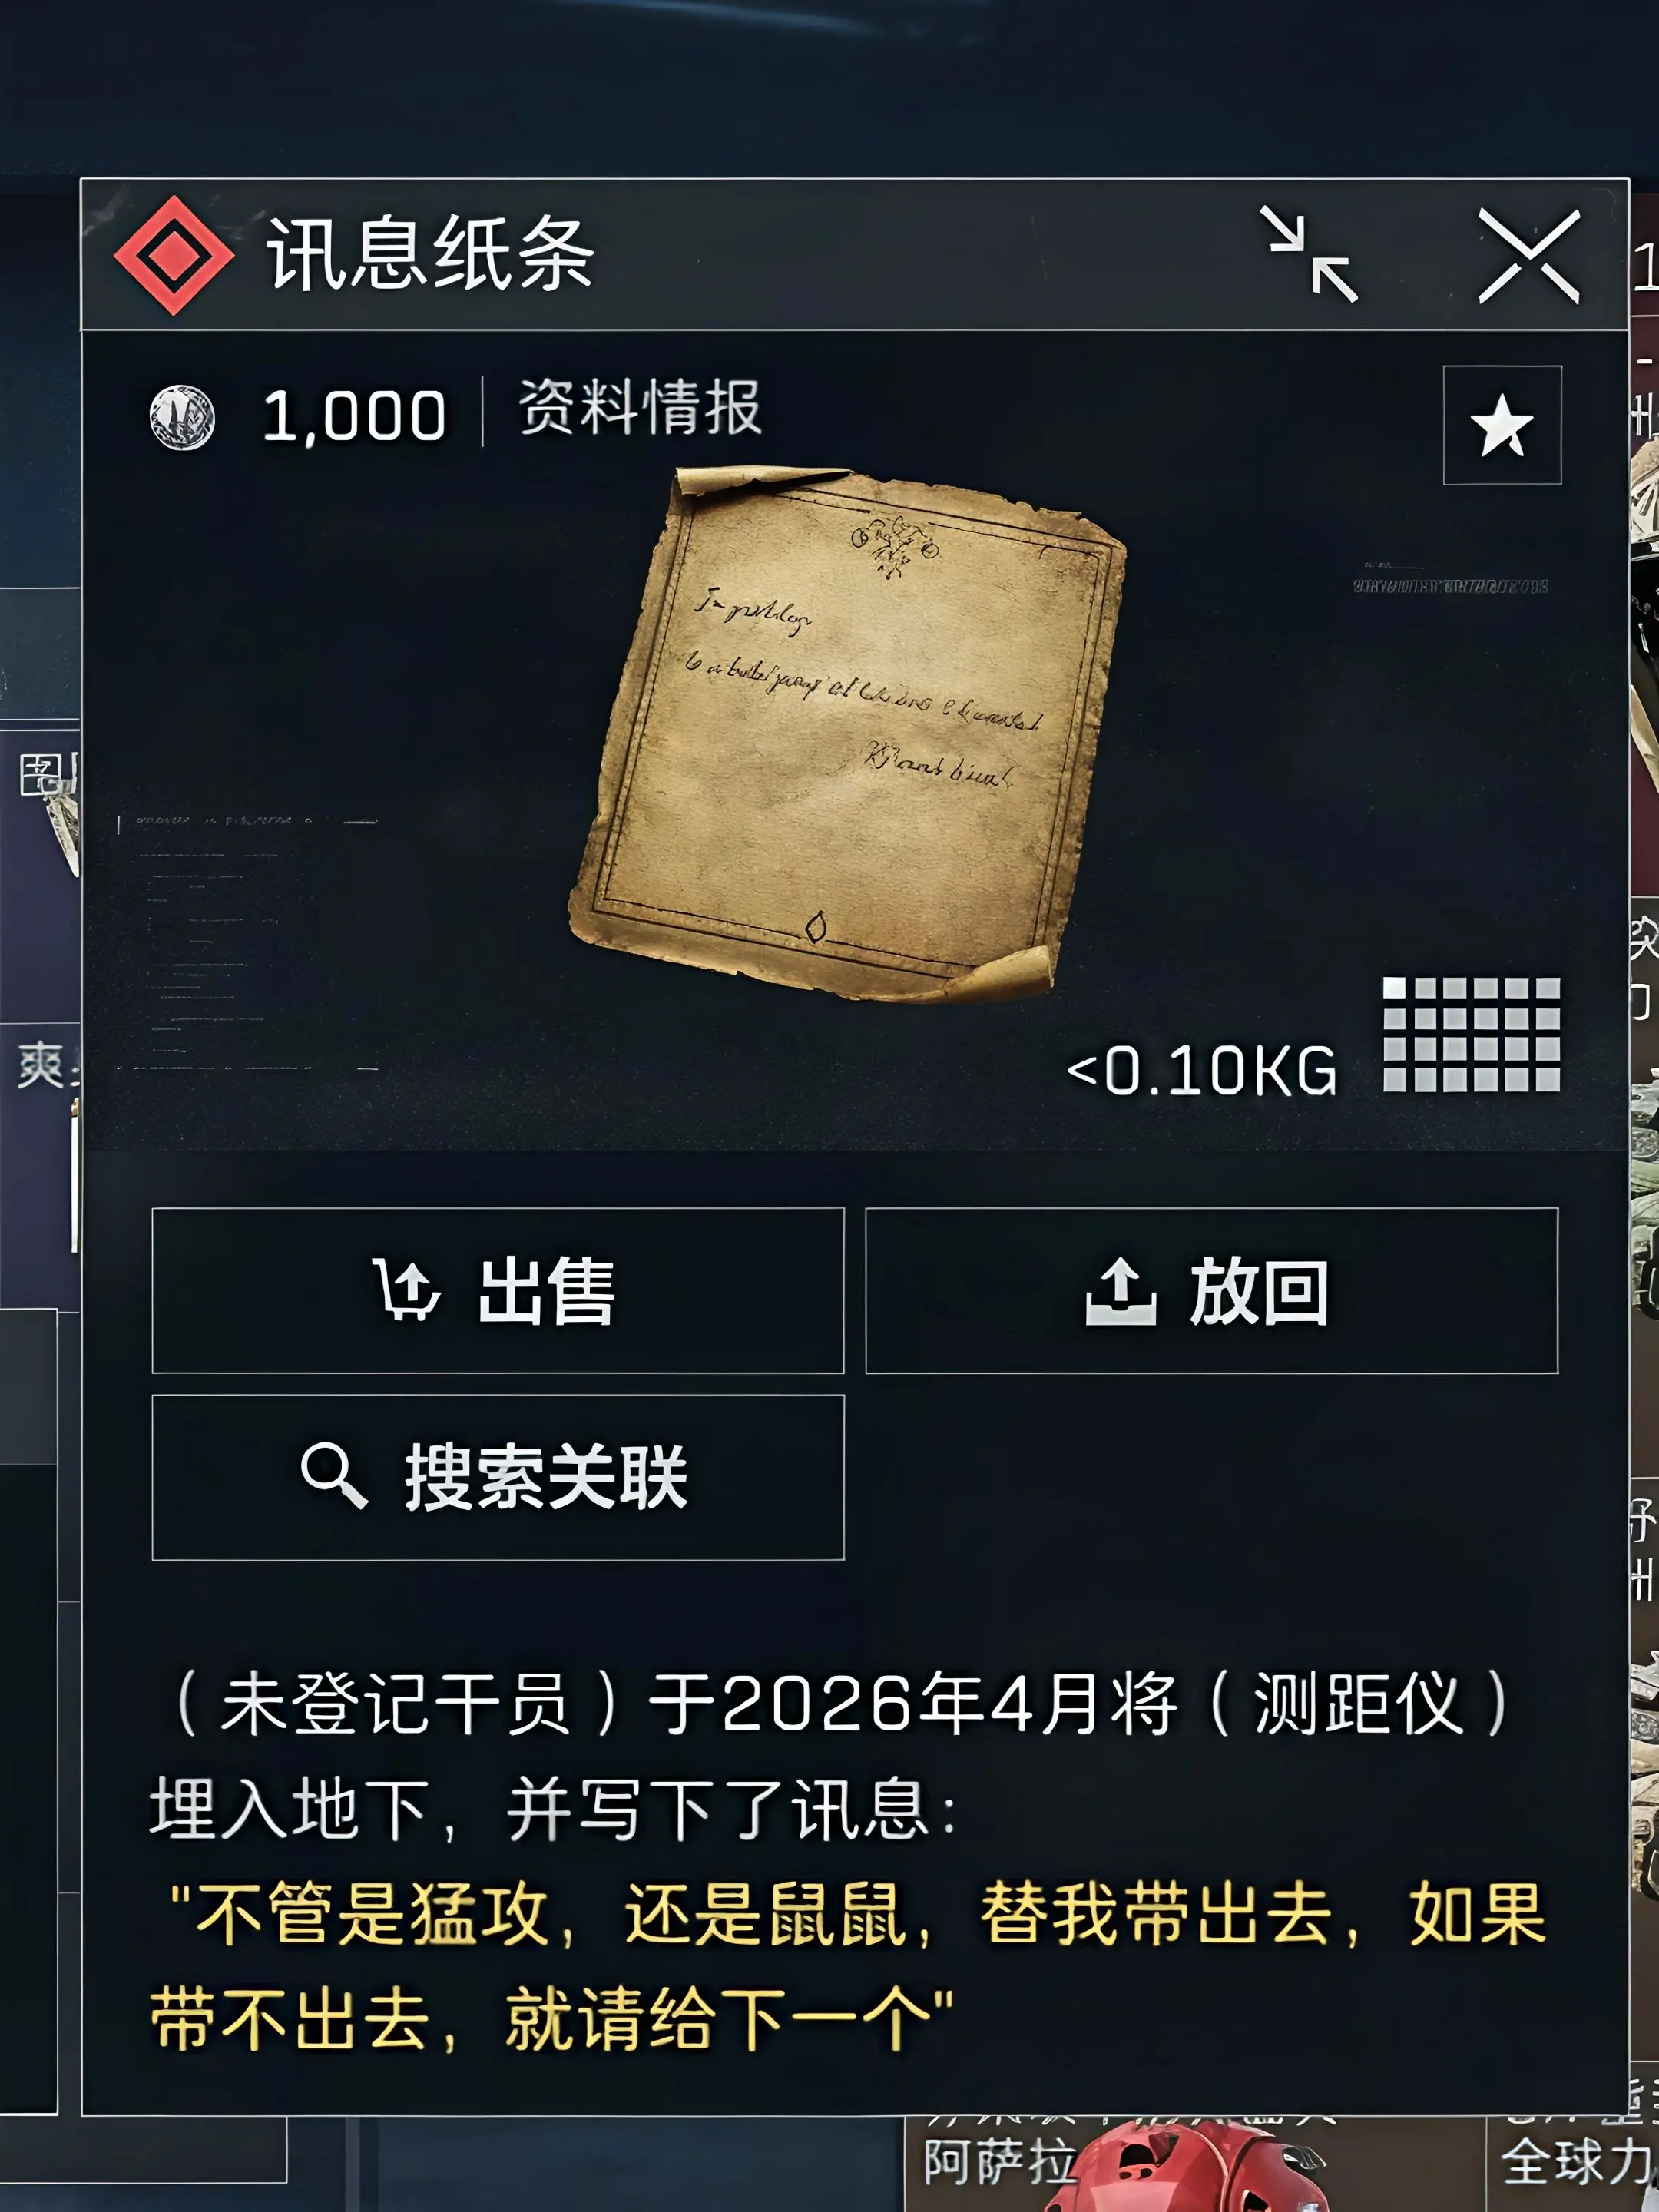Screen dimensions: 1659x2212
Task: Click the silver coin currency icon
Action: tap(182, 417)
